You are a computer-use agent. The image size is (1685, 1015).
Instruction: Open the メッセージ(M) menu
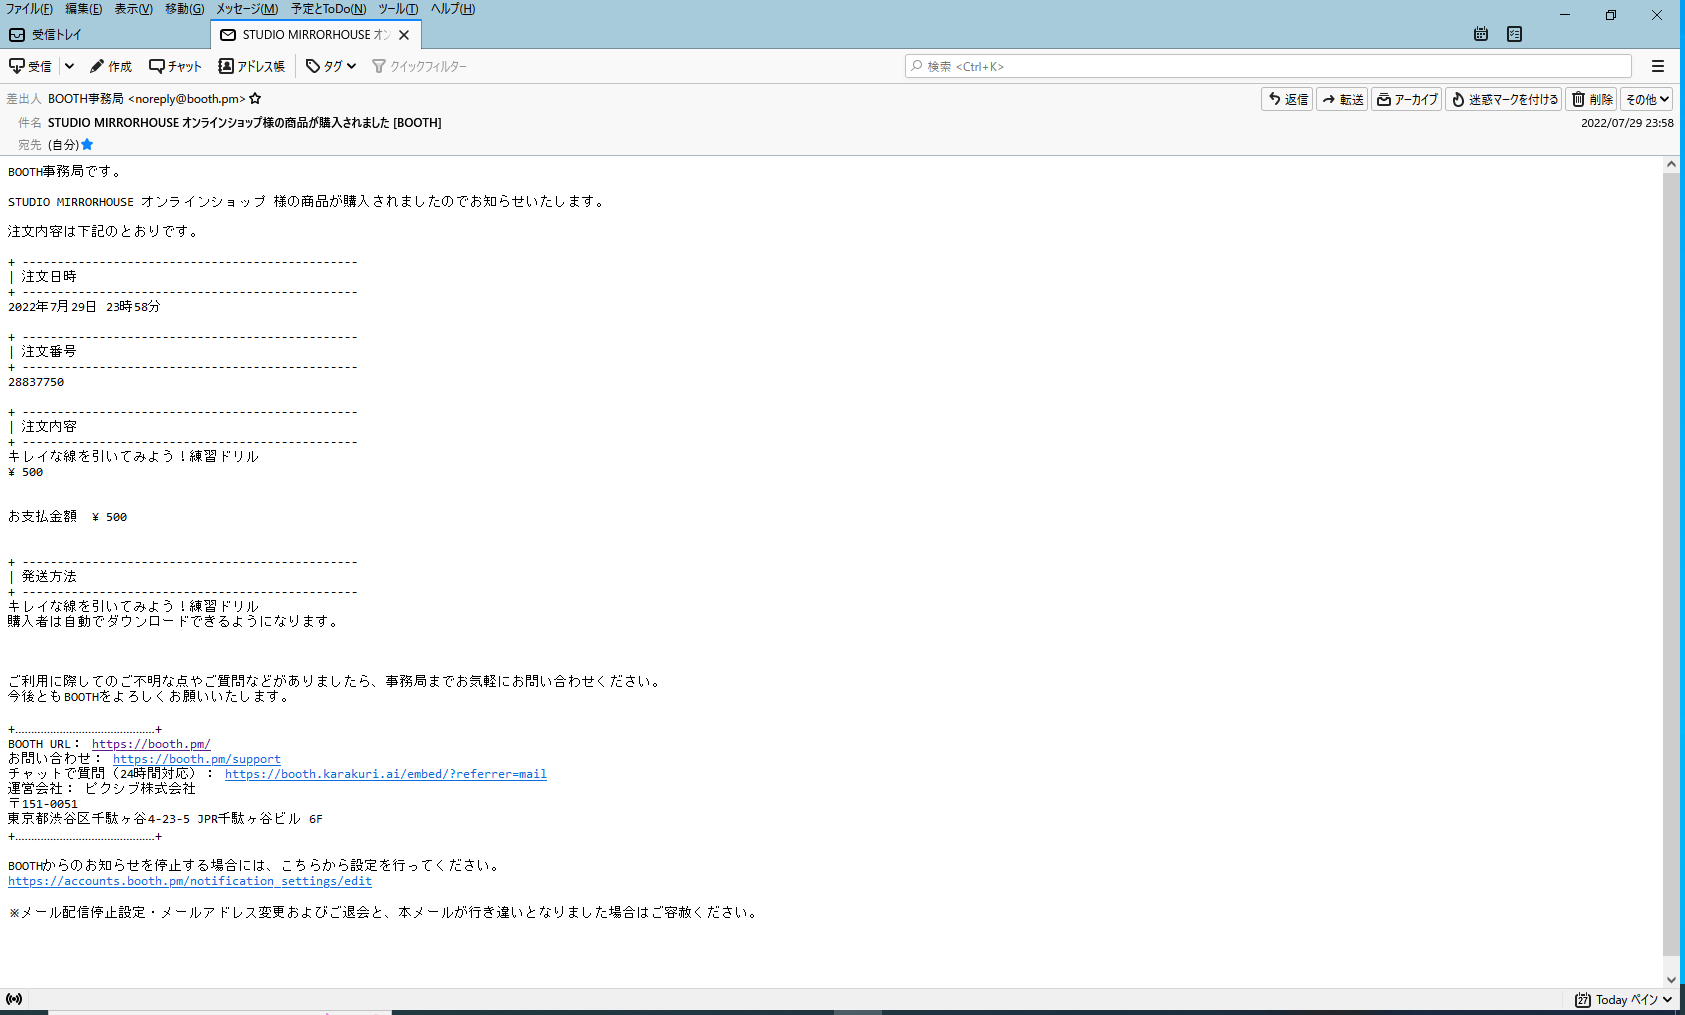[247, 9]
